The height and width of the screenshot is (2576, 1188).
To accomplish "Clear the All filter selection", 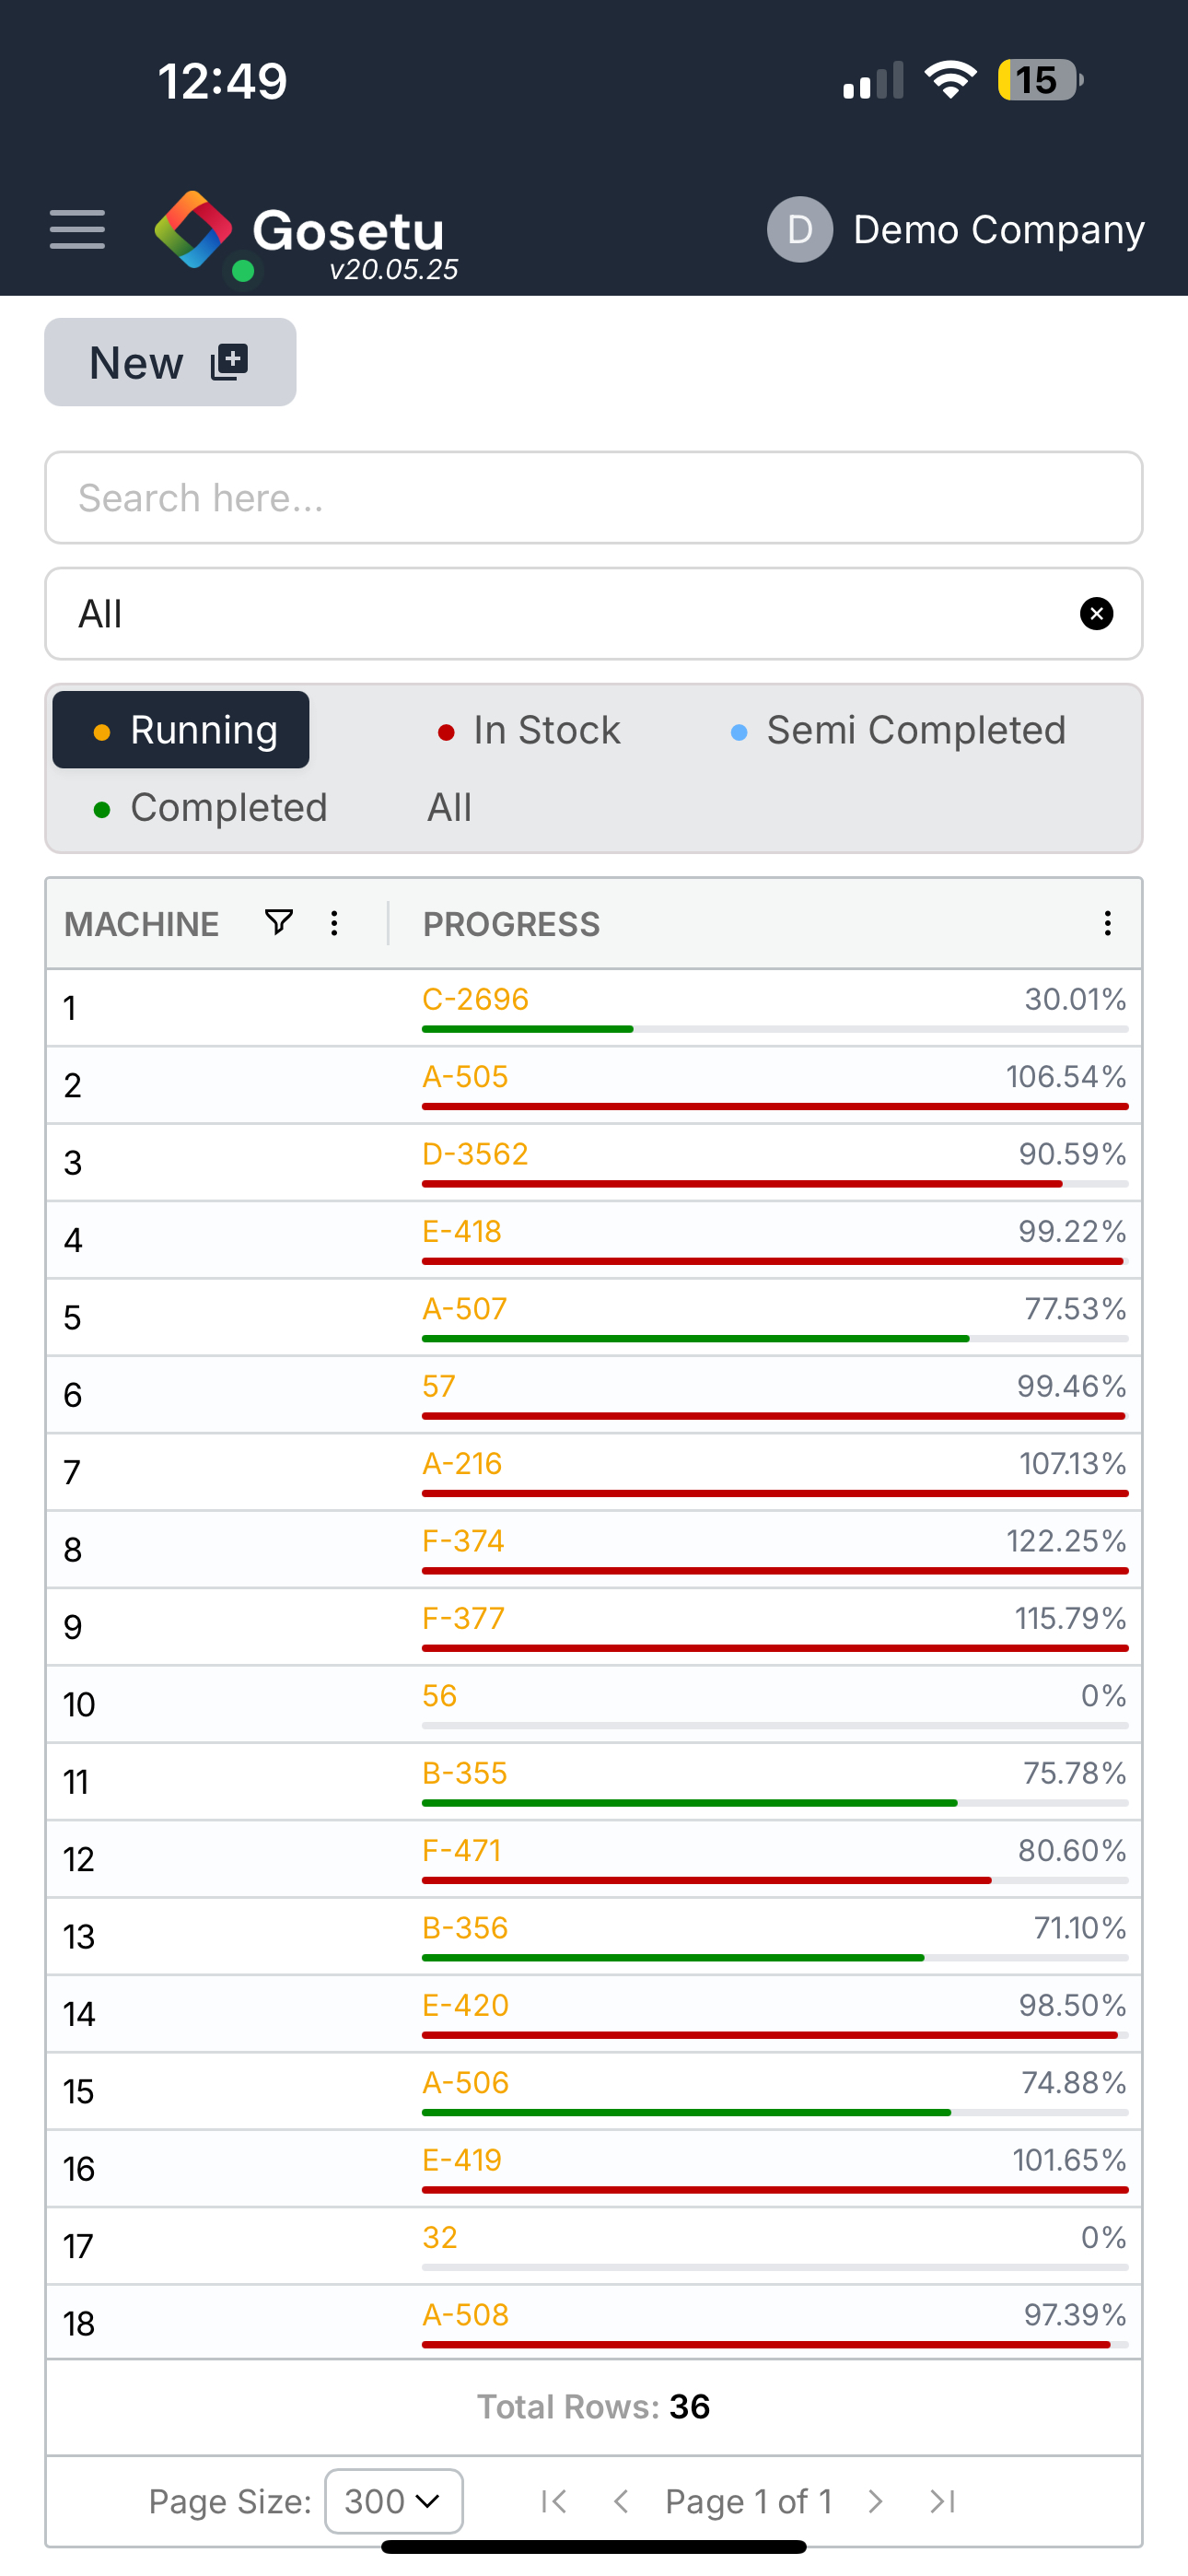I will coord(1097,614).
